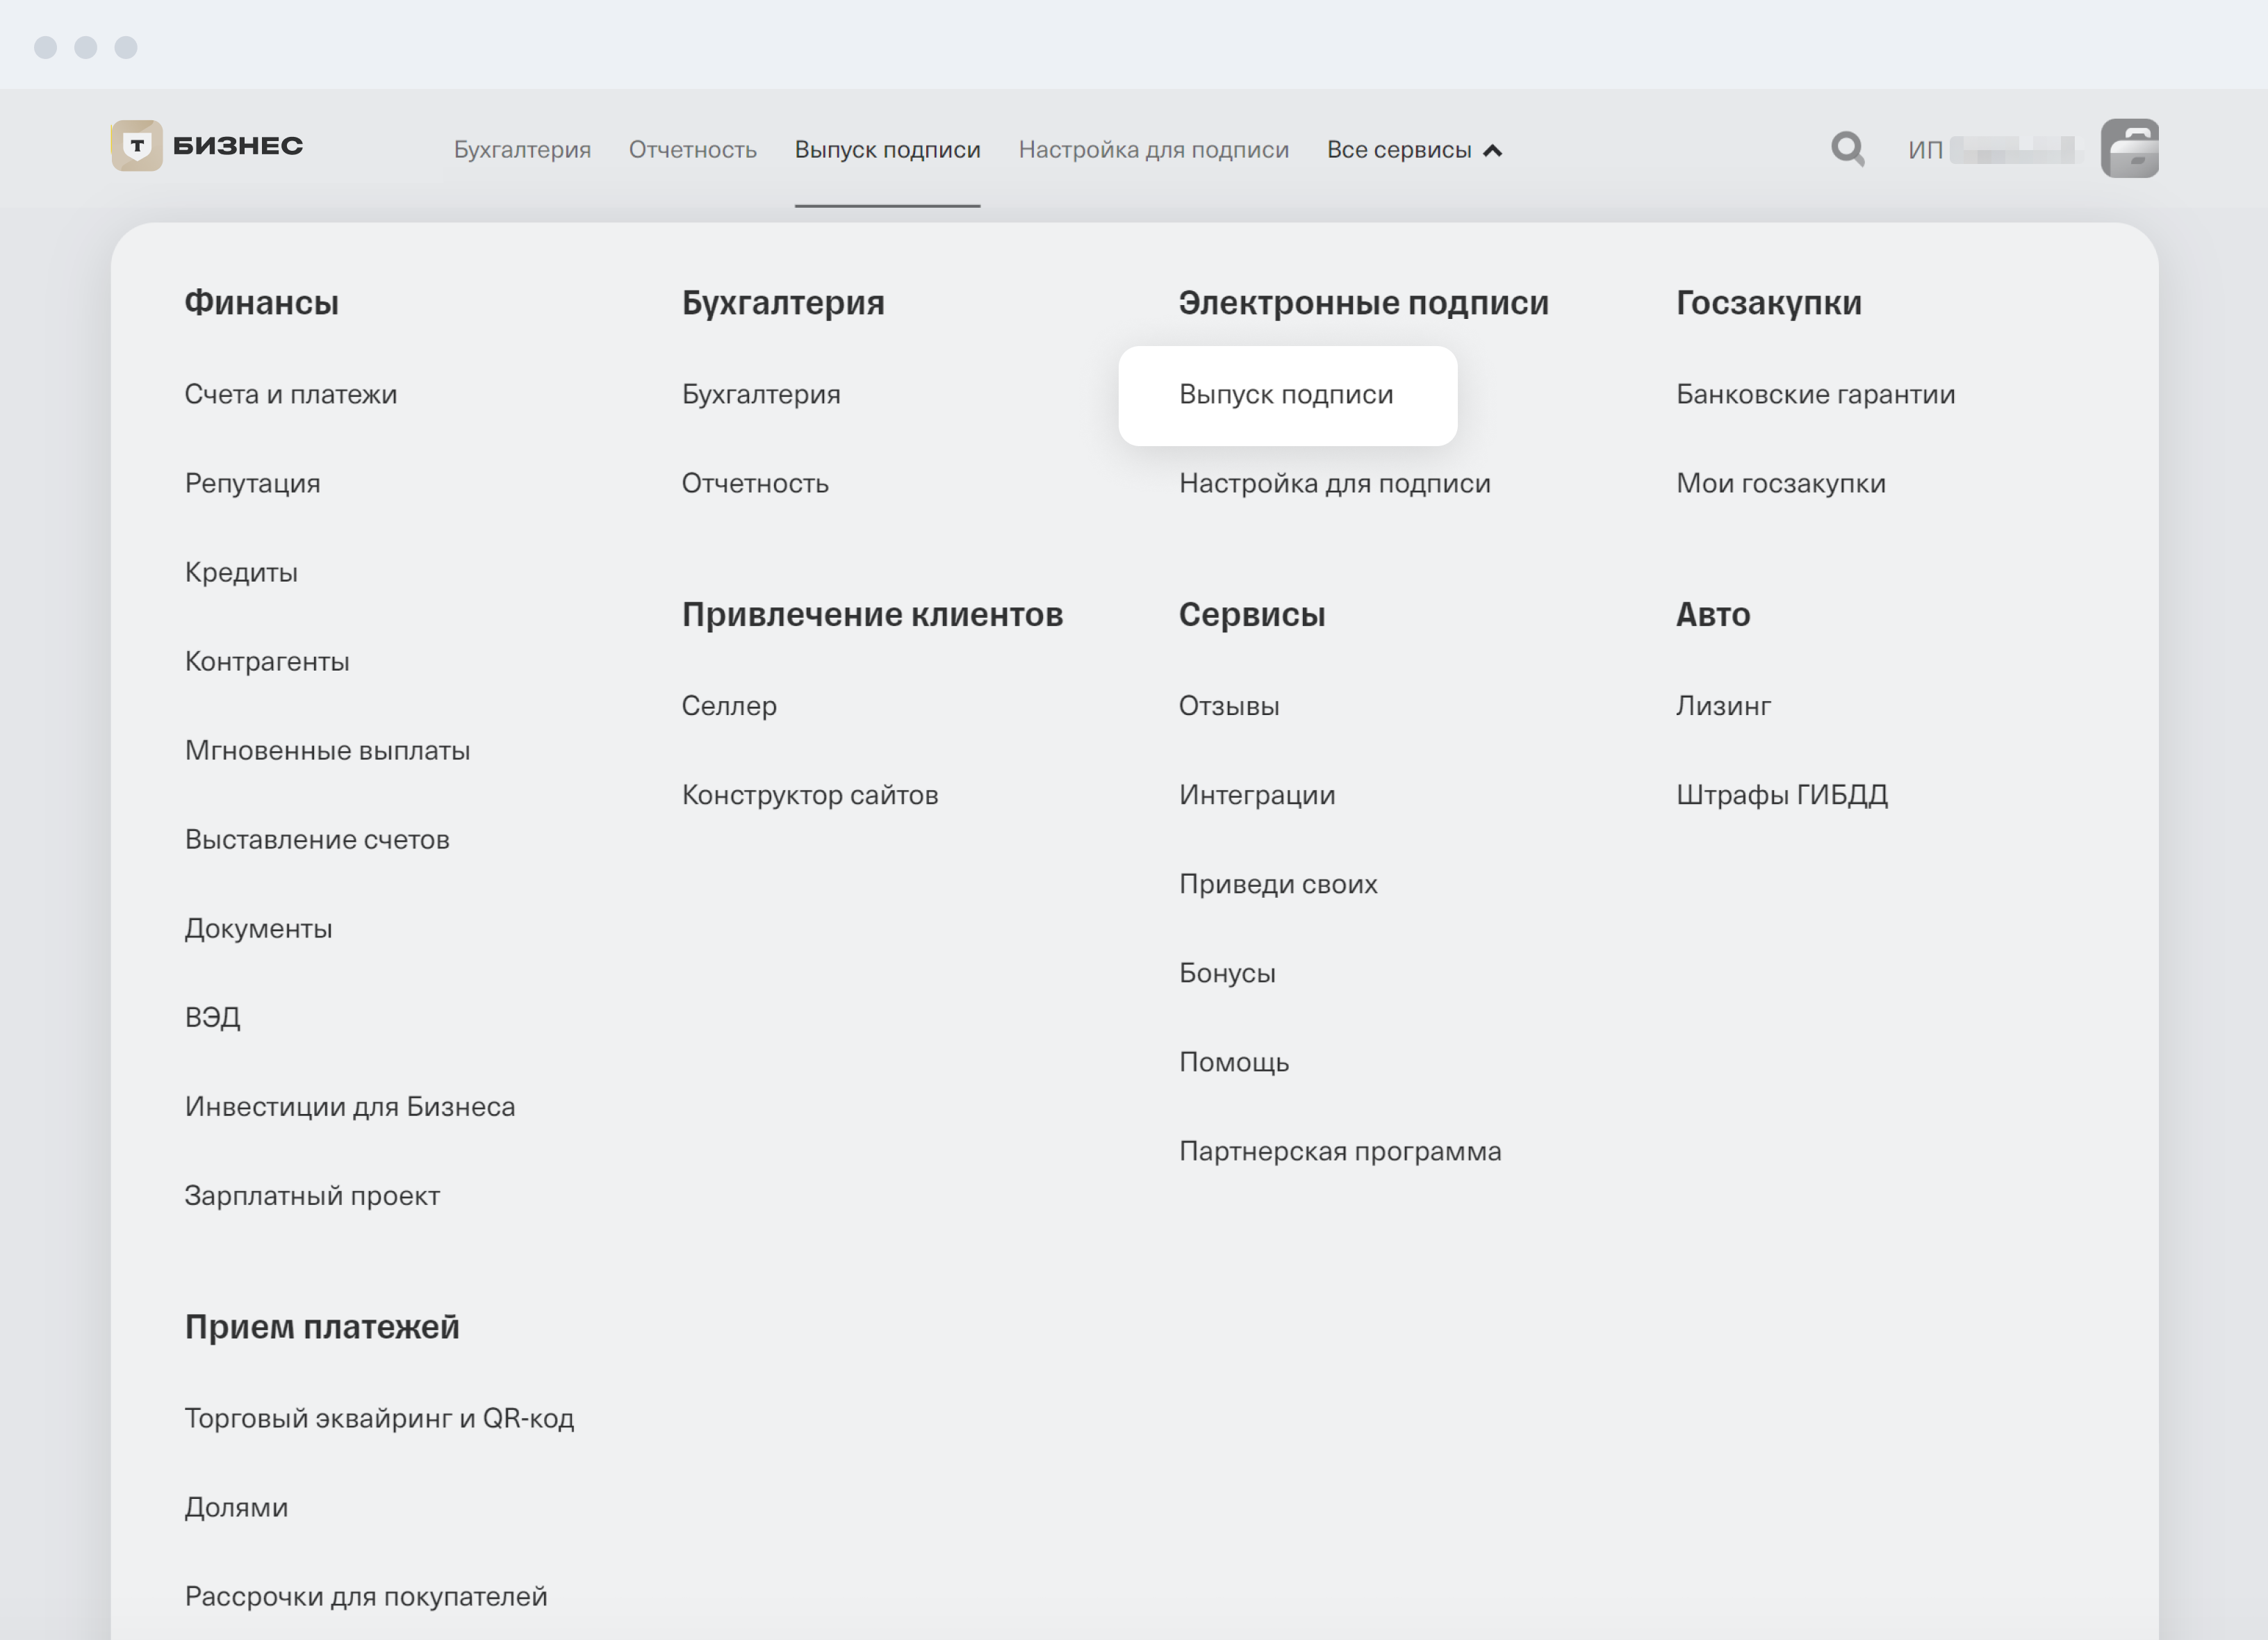Open Счета и платежи
Screen dimensions: 2268x1640
(290, 394)
